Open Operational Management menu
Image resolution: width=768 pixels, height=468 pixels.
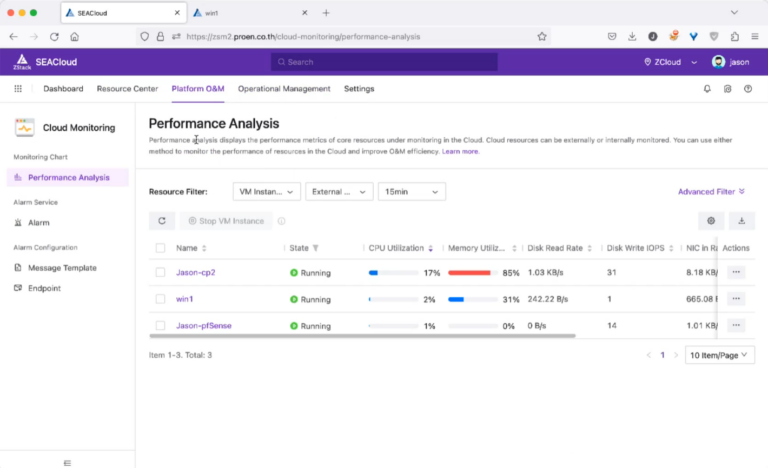click(x=284, y=89)
